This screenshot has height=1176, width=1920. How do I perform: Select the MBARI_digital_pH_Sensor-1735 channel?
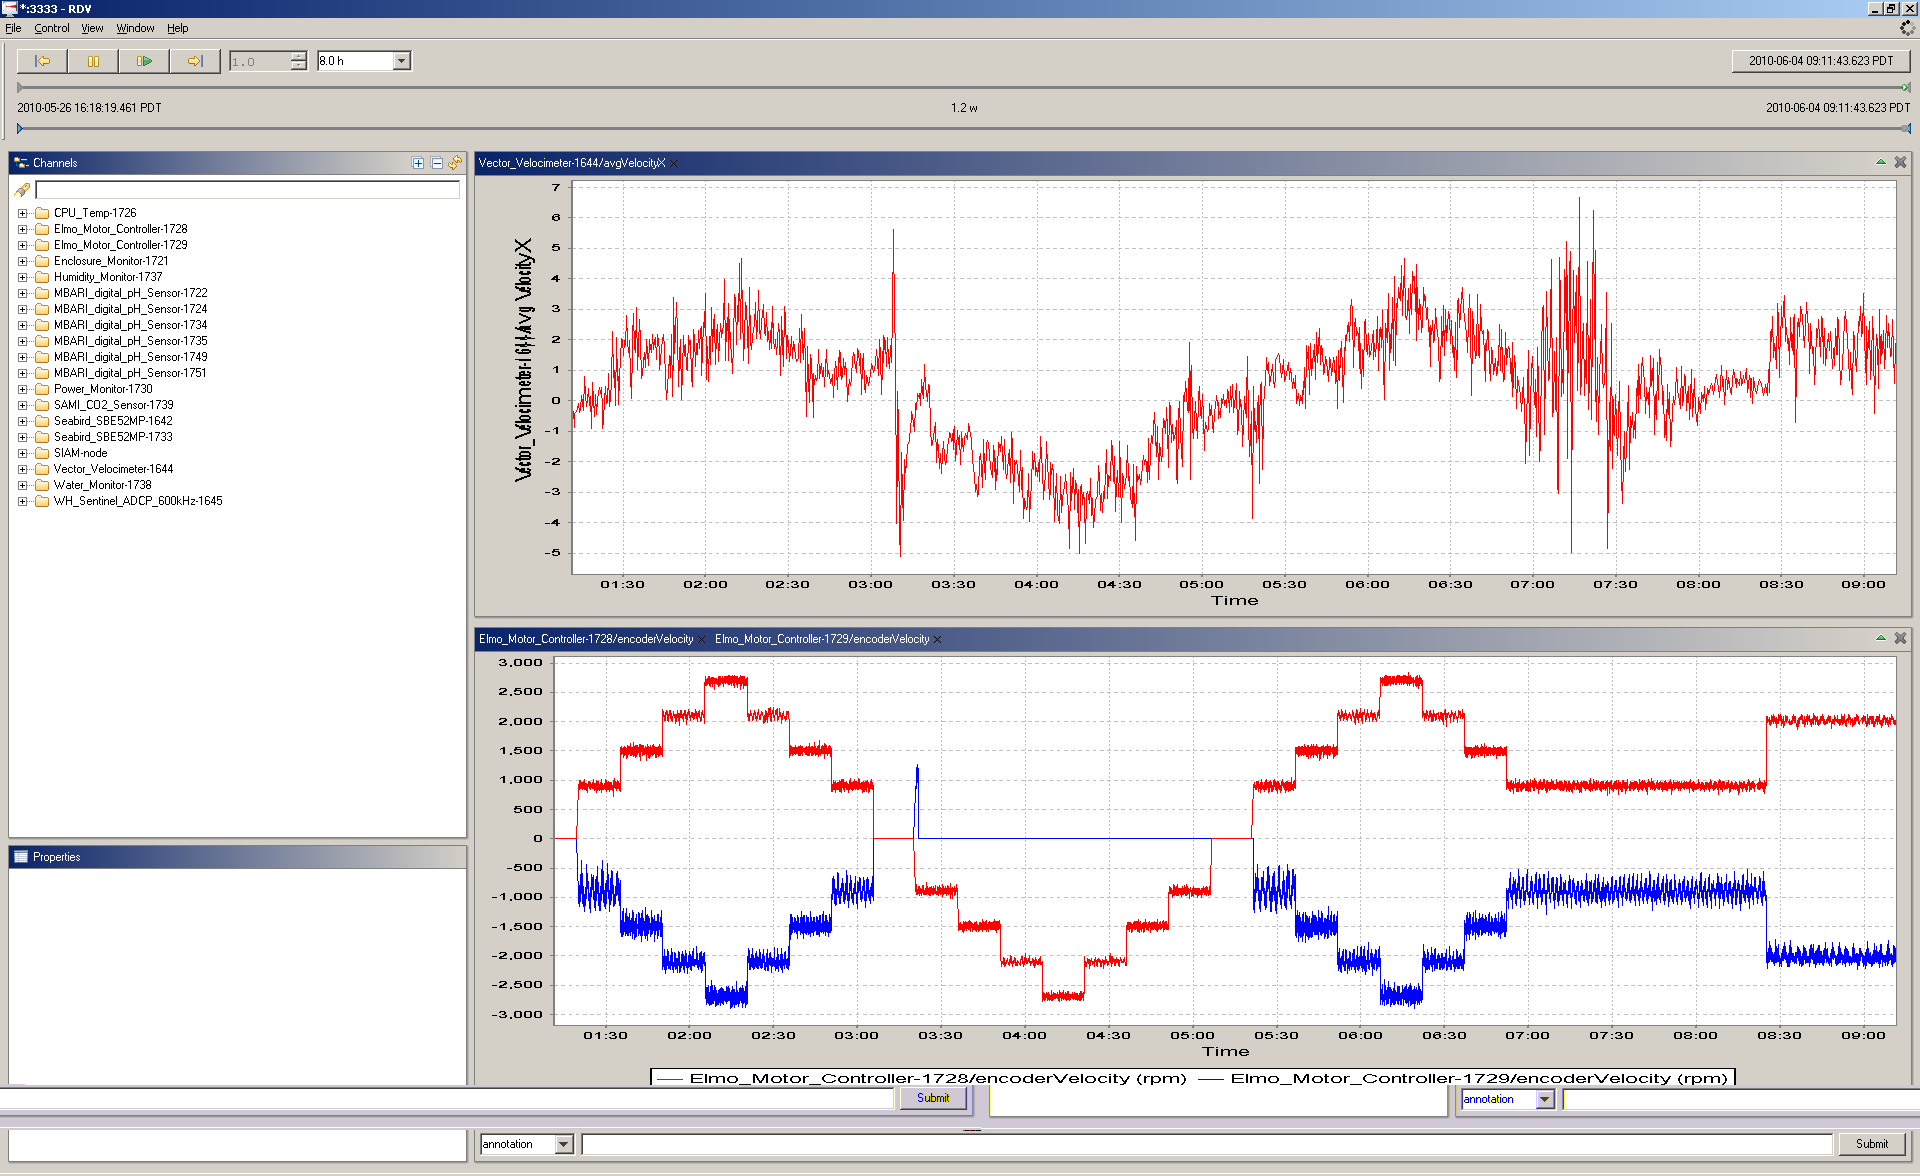tap(130, 341)
